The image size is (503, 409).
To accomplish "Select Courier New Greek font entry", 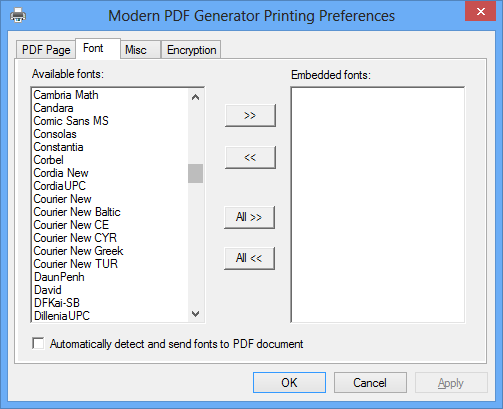I will [x=78, y=251].
